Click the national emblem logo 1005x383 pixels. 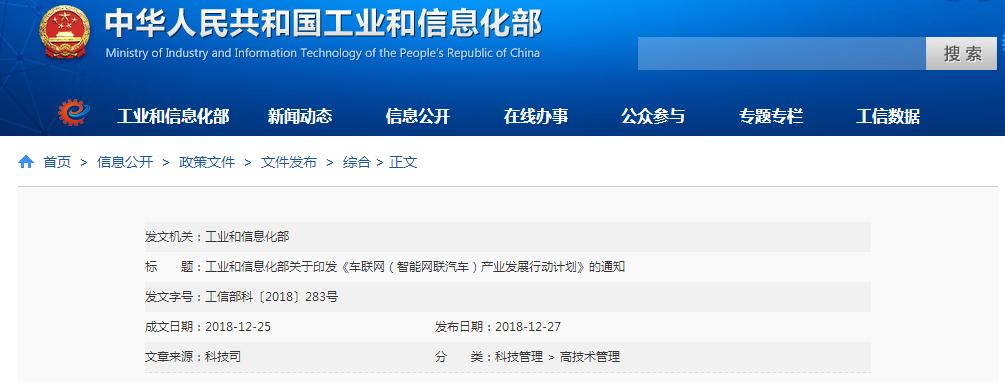tap(65, 33)
